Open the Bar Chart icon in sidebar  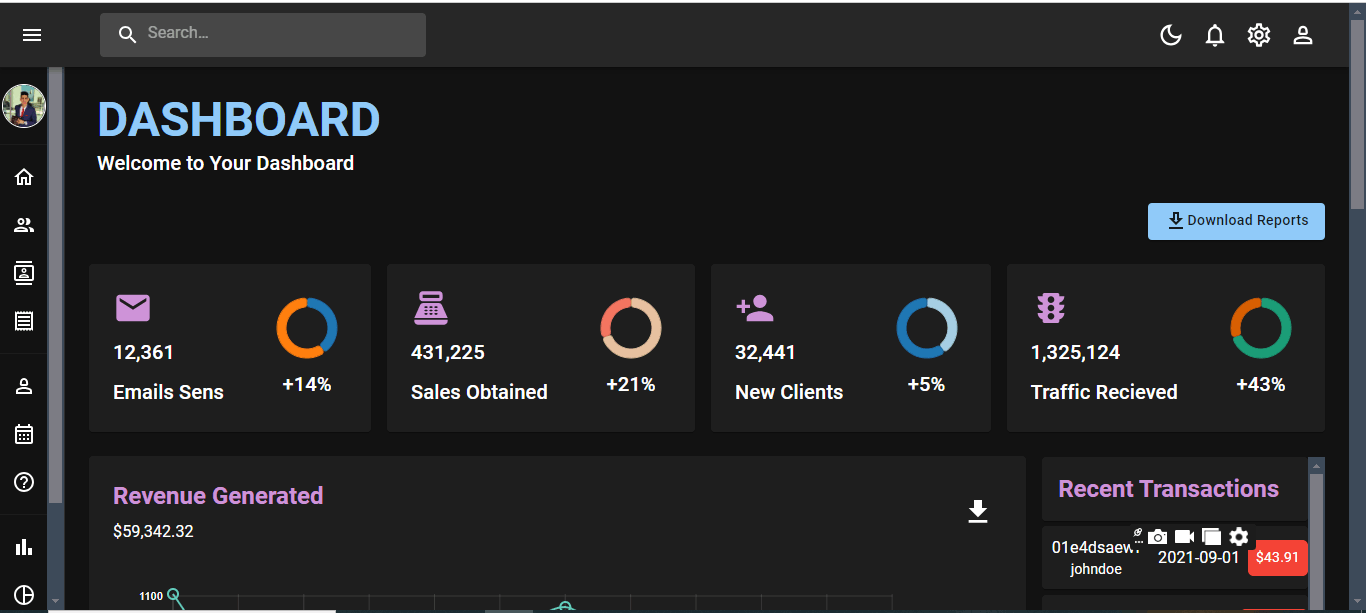click(x=23, y=546)
